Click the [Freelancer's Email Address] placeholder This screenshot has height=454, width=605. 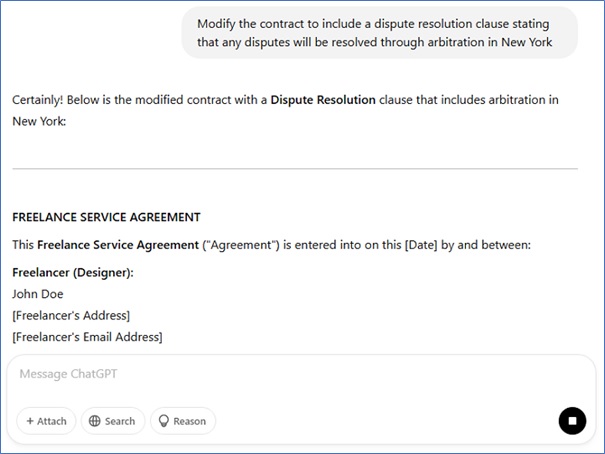(87, 337)
